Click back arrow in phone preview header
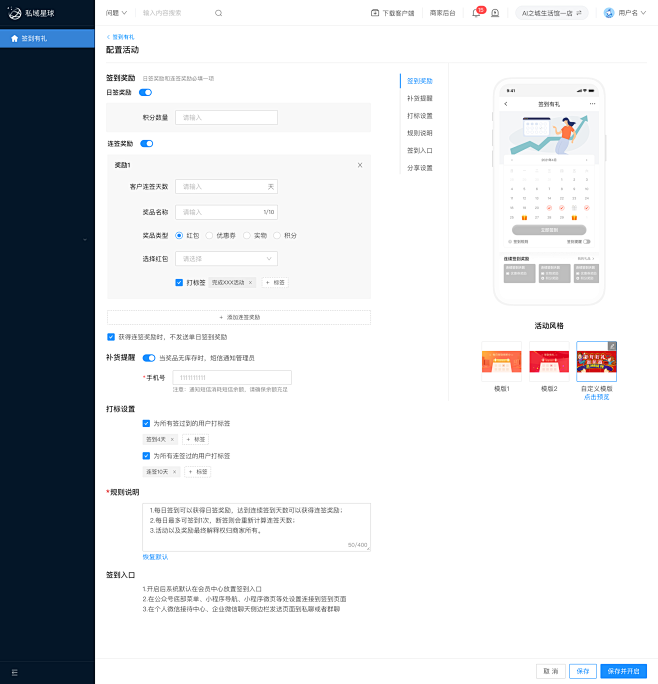The height and width of the screenshot is (684, 658). tap(506, 104)
